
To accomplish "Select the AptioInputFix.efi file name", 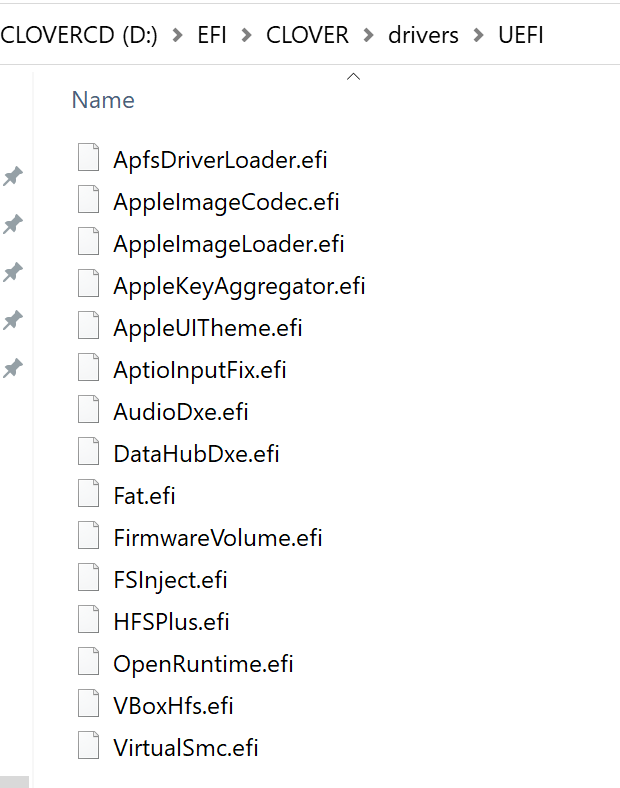I will (x=200, y=370).
